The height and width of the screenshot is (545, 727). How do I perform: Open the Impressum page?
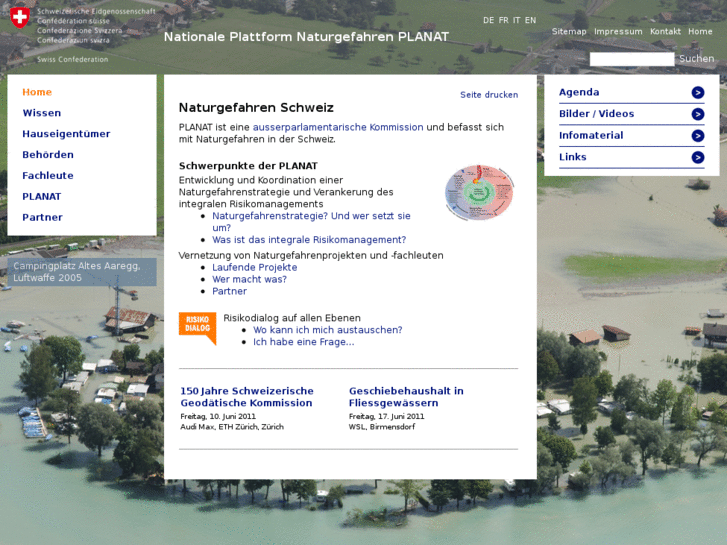pos(618,32)
